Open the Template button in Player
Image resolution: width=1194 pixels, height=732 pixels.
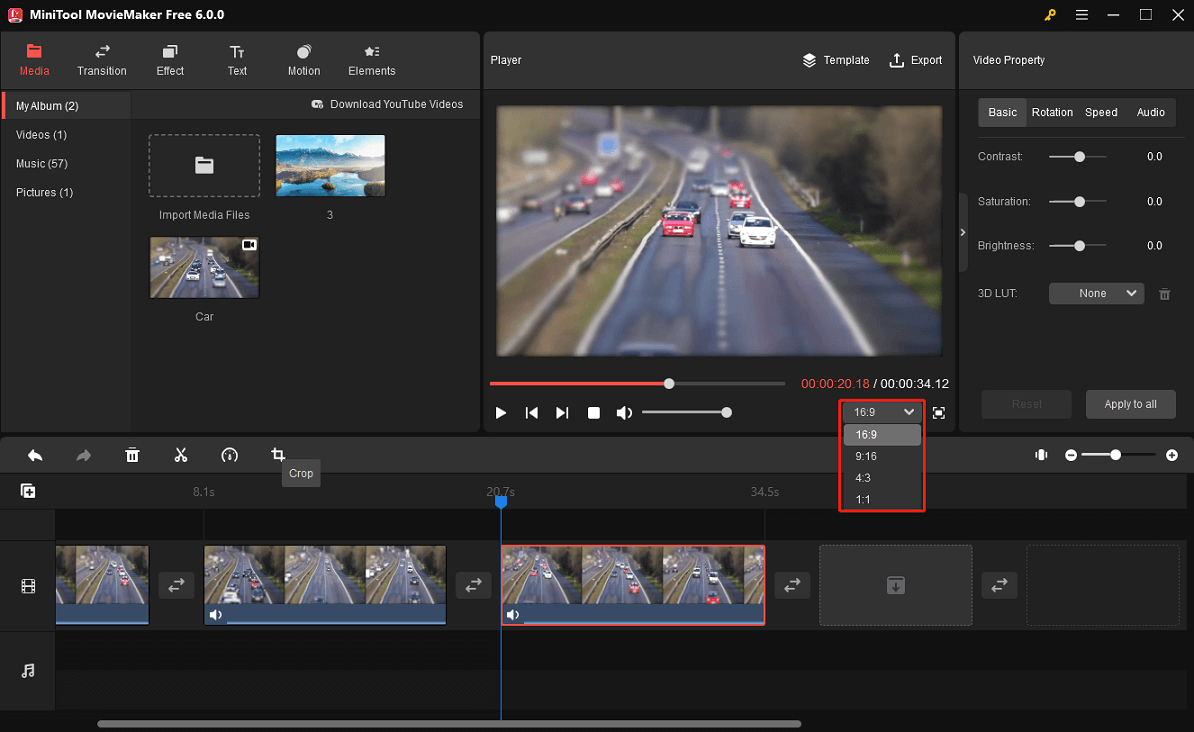[836, 60]
